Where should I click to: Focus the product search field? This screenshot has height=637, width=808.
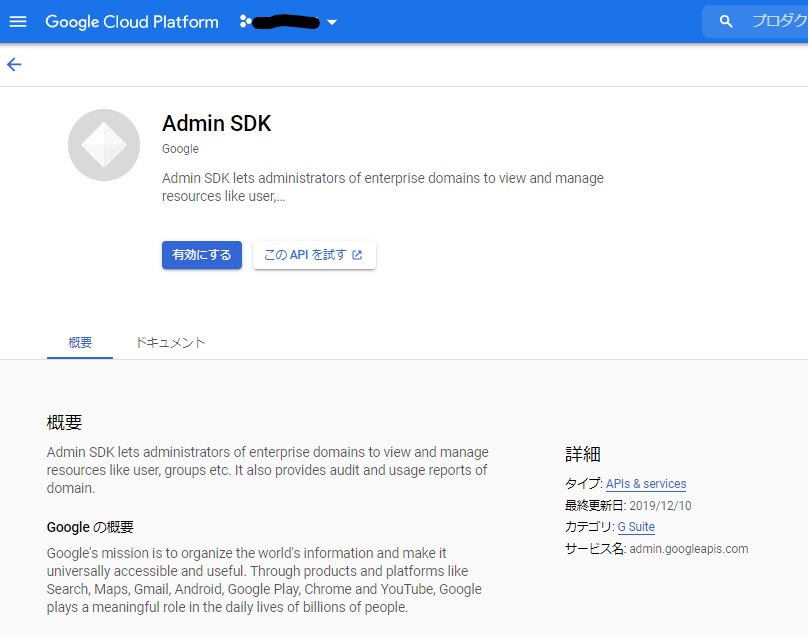[755, 22]
